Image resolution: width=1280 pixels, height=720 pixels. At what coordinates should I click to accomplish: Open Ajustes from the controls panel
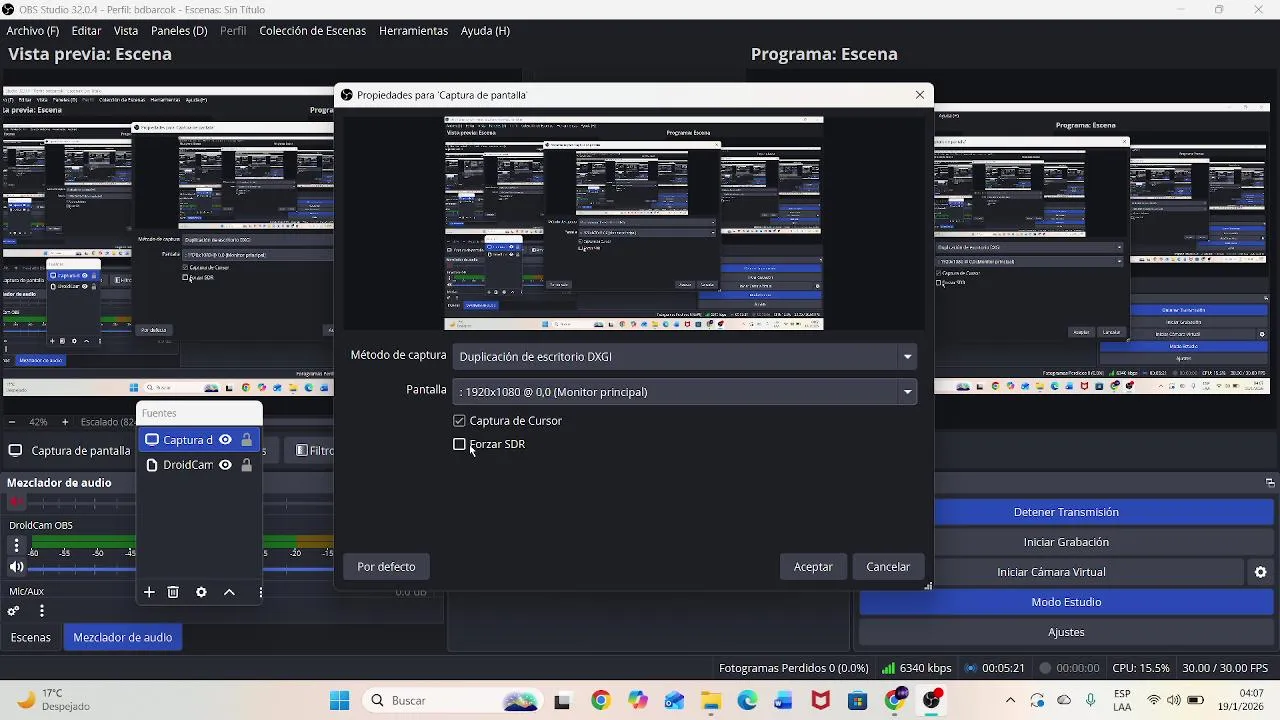(x=1066, y=632)
